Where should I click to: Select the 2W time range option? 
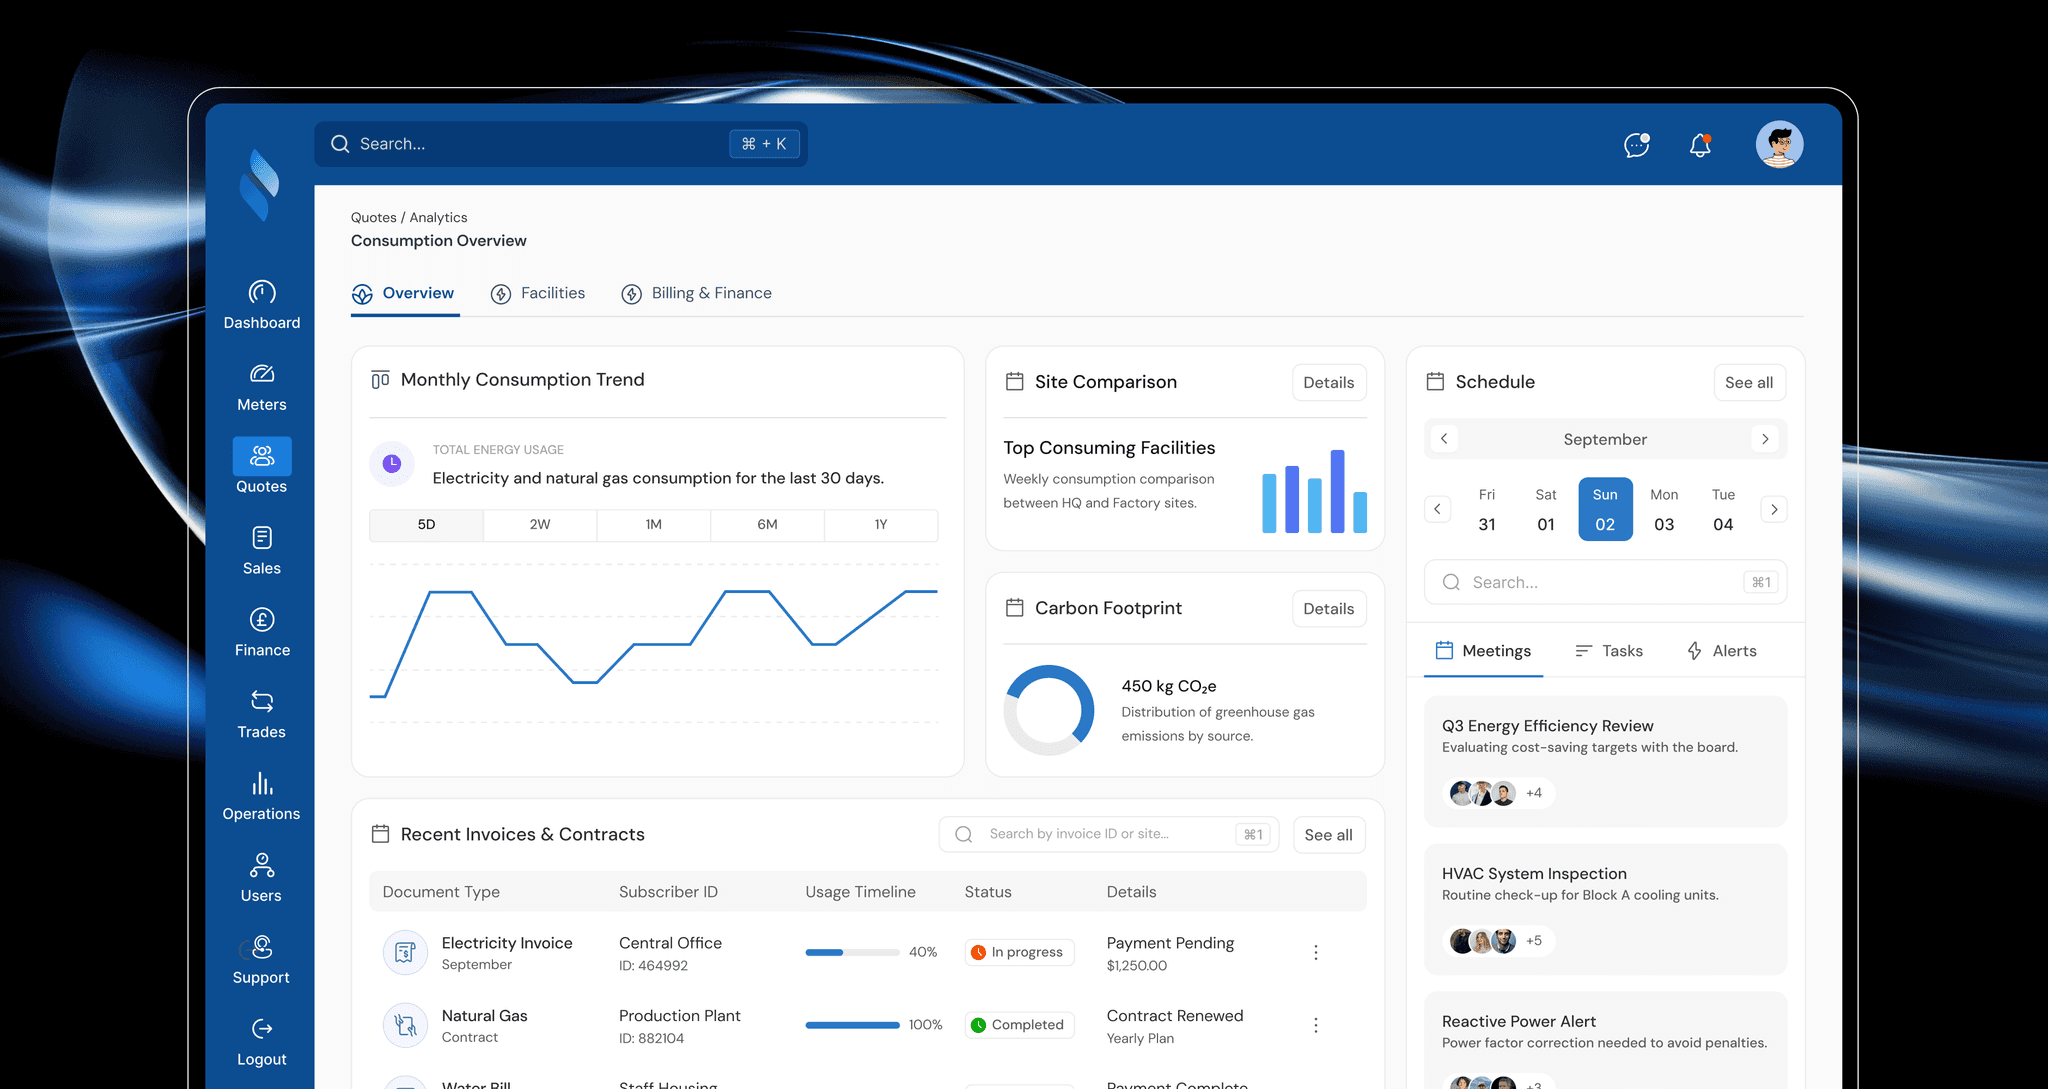540,525
